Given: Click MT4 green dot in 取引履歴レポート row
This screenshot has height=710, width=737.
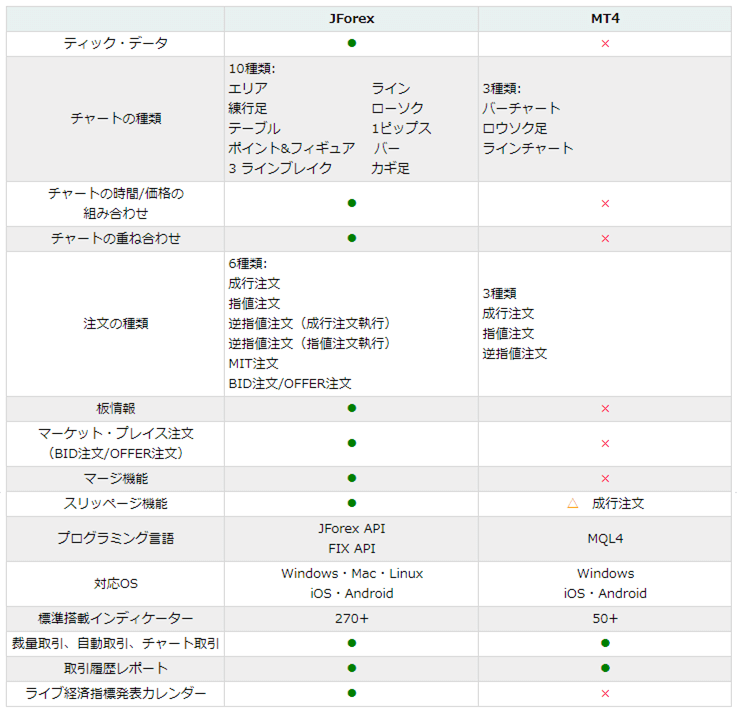Looking at the screenshot, I should coord(605,668).
